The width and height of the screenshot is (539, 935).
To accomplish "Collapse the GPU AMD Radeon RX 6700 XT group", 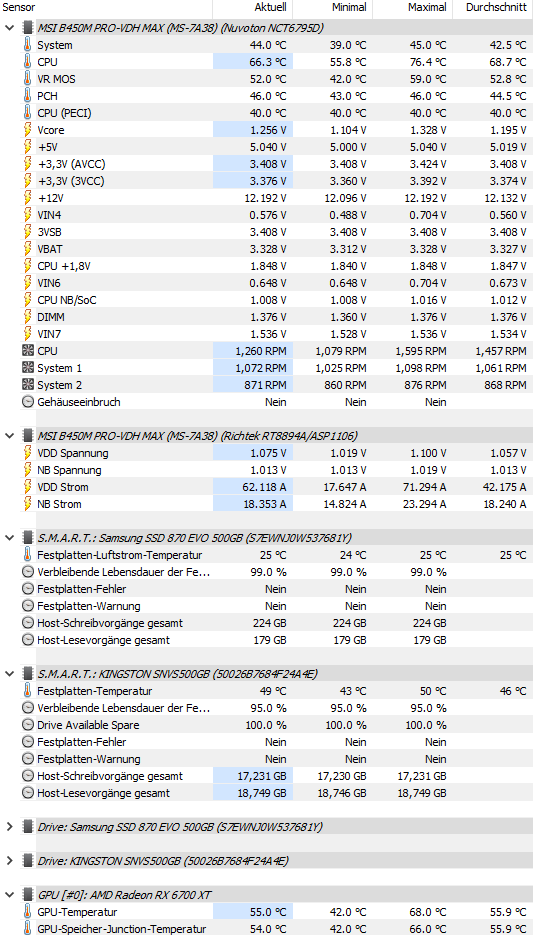I will [9, 895].
